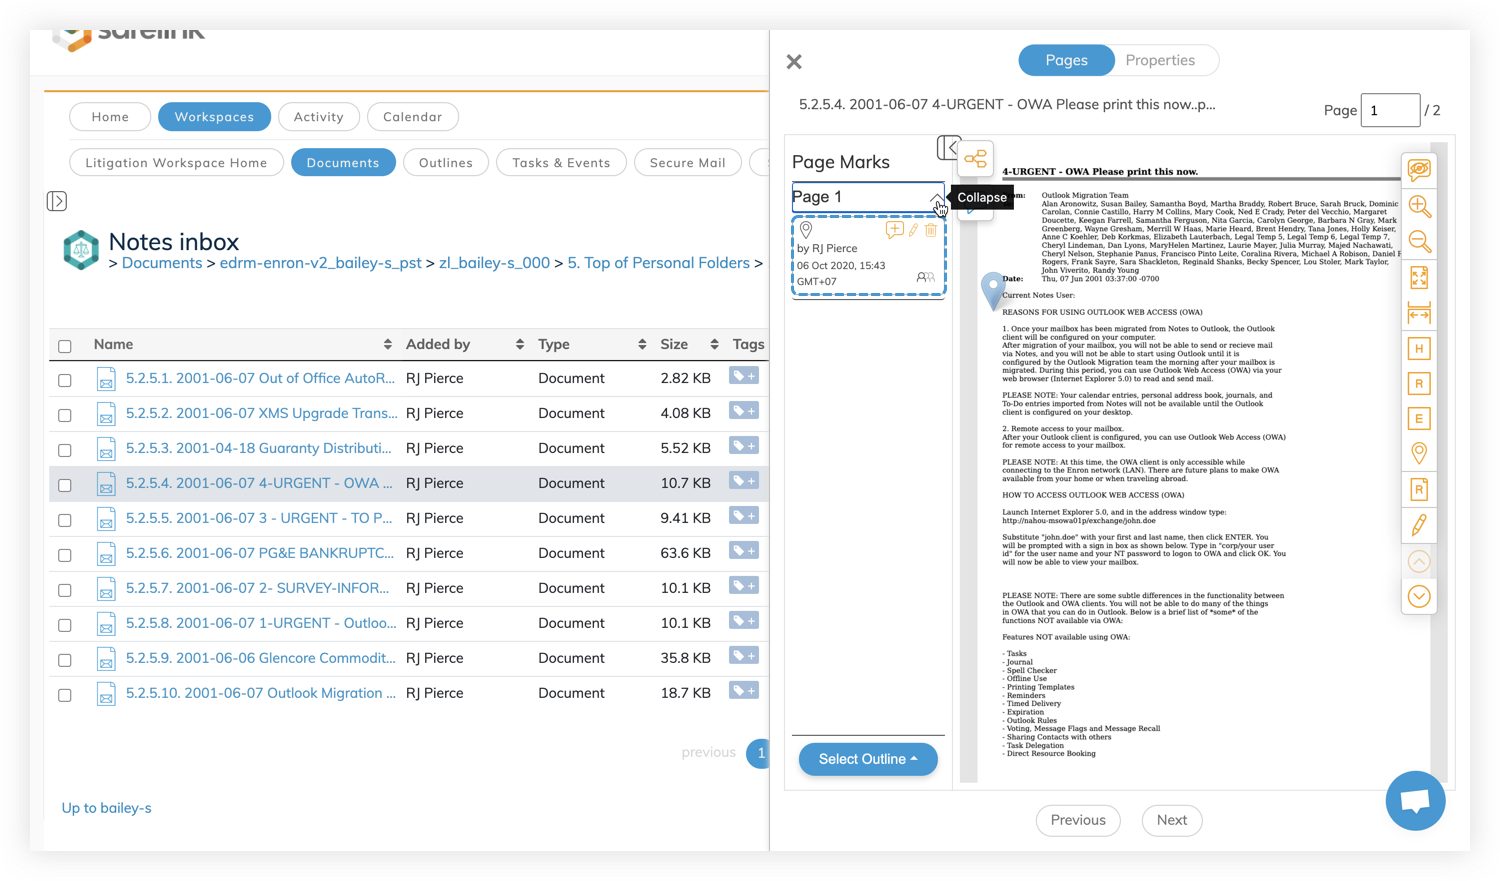Open the Calendar tab
The height and width of the screenshot is (881, 1500).
(x=412, y=117)
